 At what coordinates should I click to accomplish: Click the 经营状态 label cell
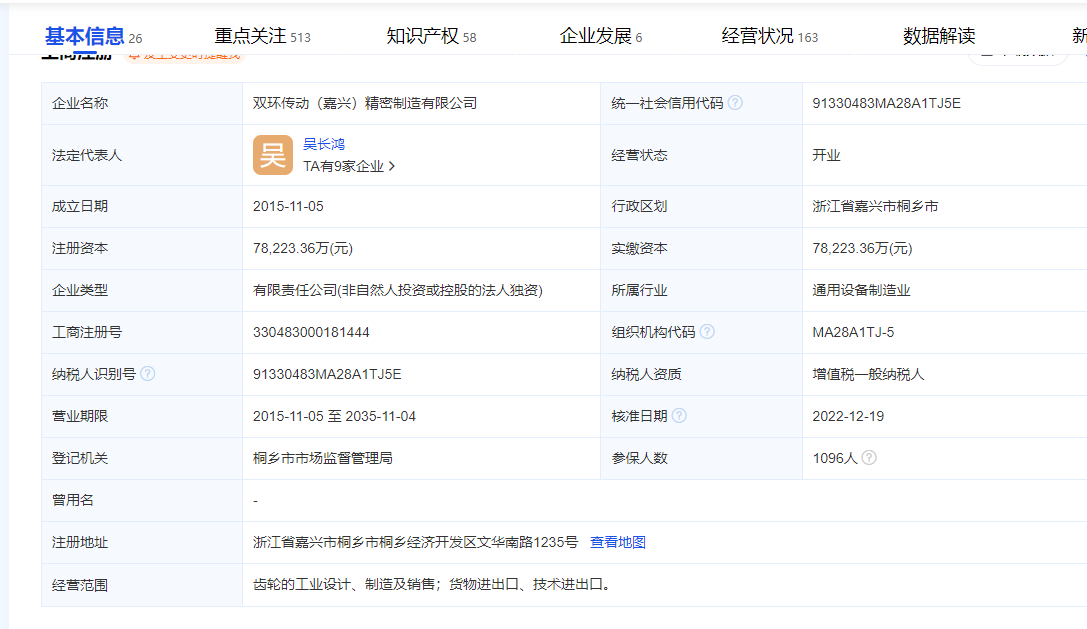click(x=702, y=155)
